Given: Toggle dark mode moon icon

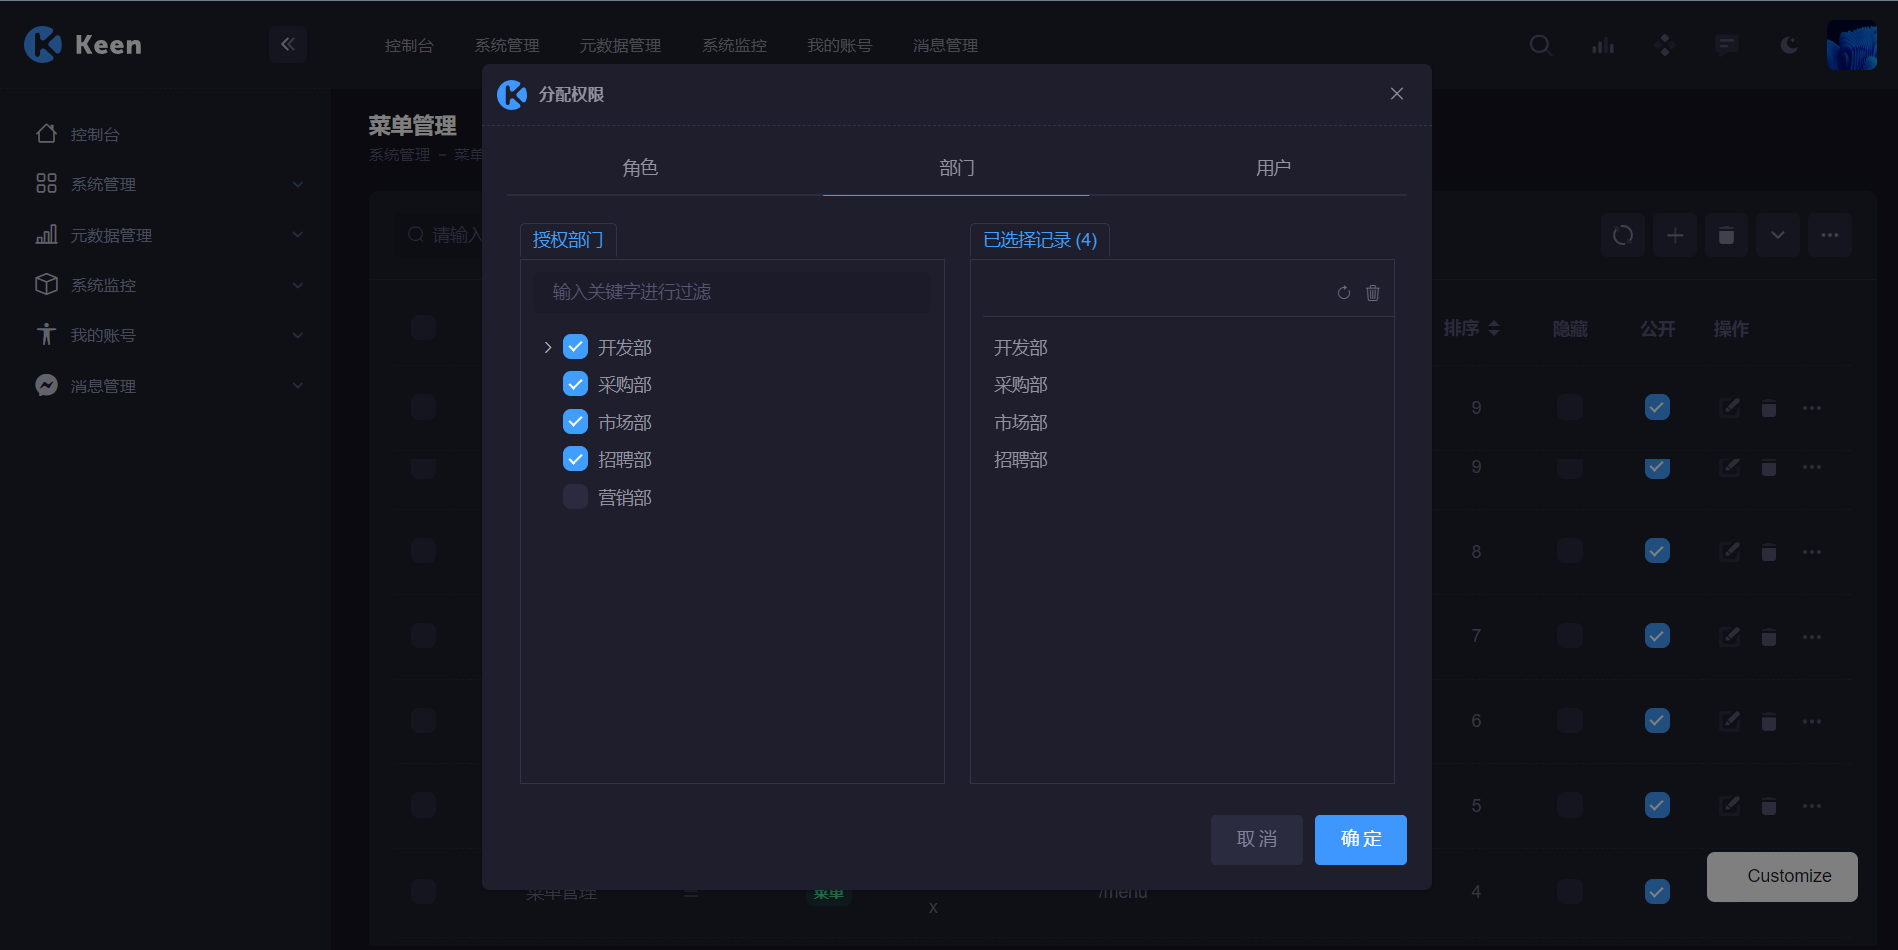Looking at the screenshot, I should point(1789,45).
